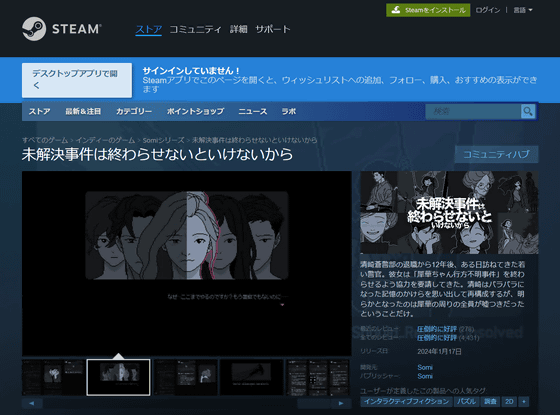Click the デスクトップアプリで開く button
The height and width of the screenshot is (415, 560).
click(x=77, y=80)
